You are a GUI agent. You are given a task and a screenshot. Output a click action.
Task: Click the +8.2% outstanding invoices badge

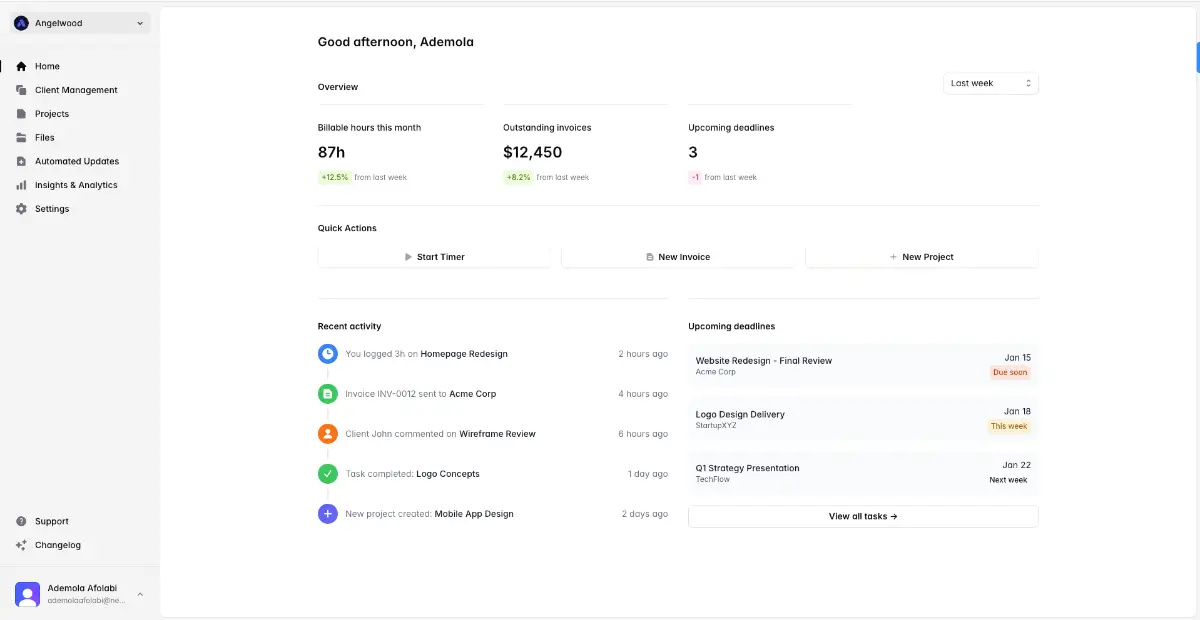(518, 177)
